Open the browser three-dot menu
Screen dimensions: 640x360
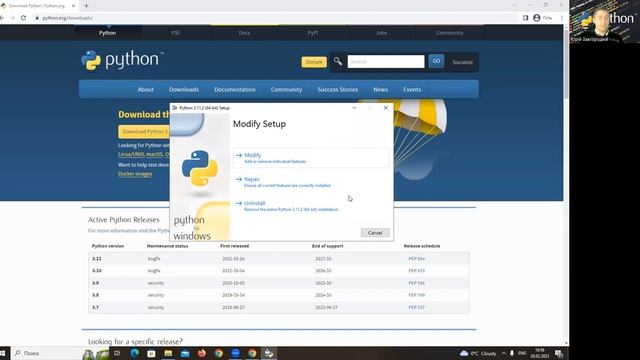562,18
